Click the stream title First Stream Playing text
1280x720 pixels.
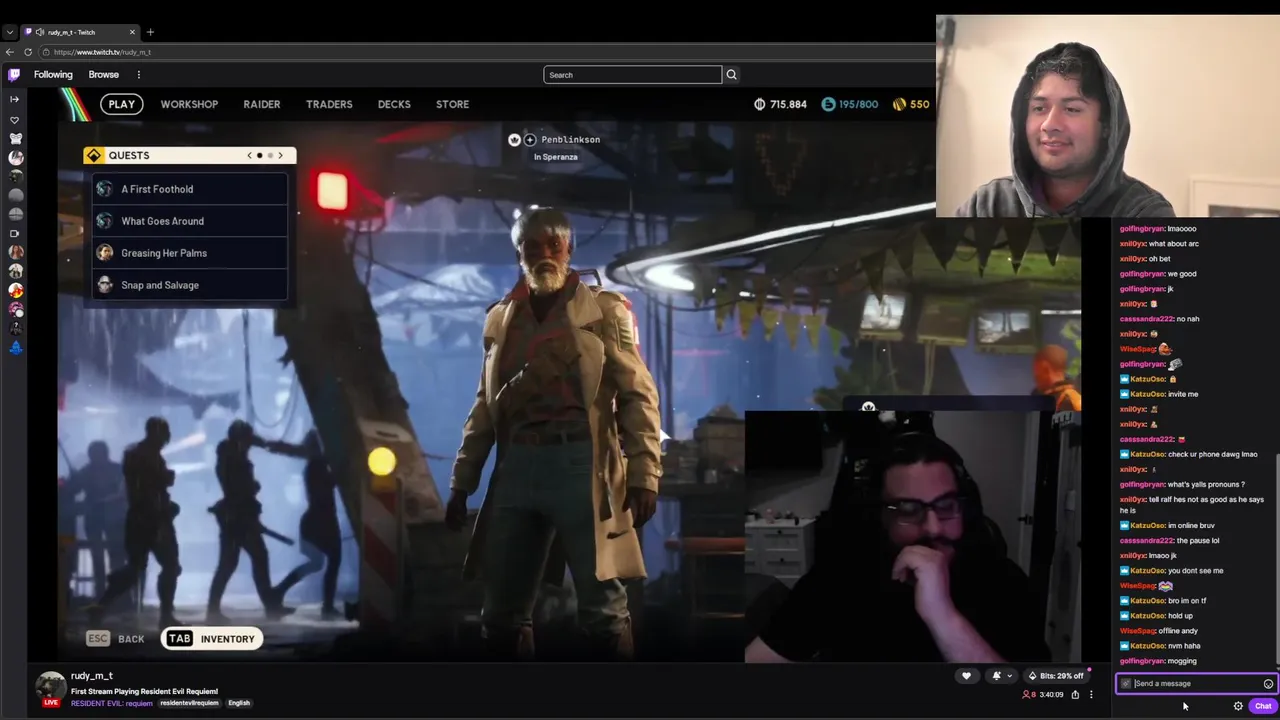pos(144,691)
